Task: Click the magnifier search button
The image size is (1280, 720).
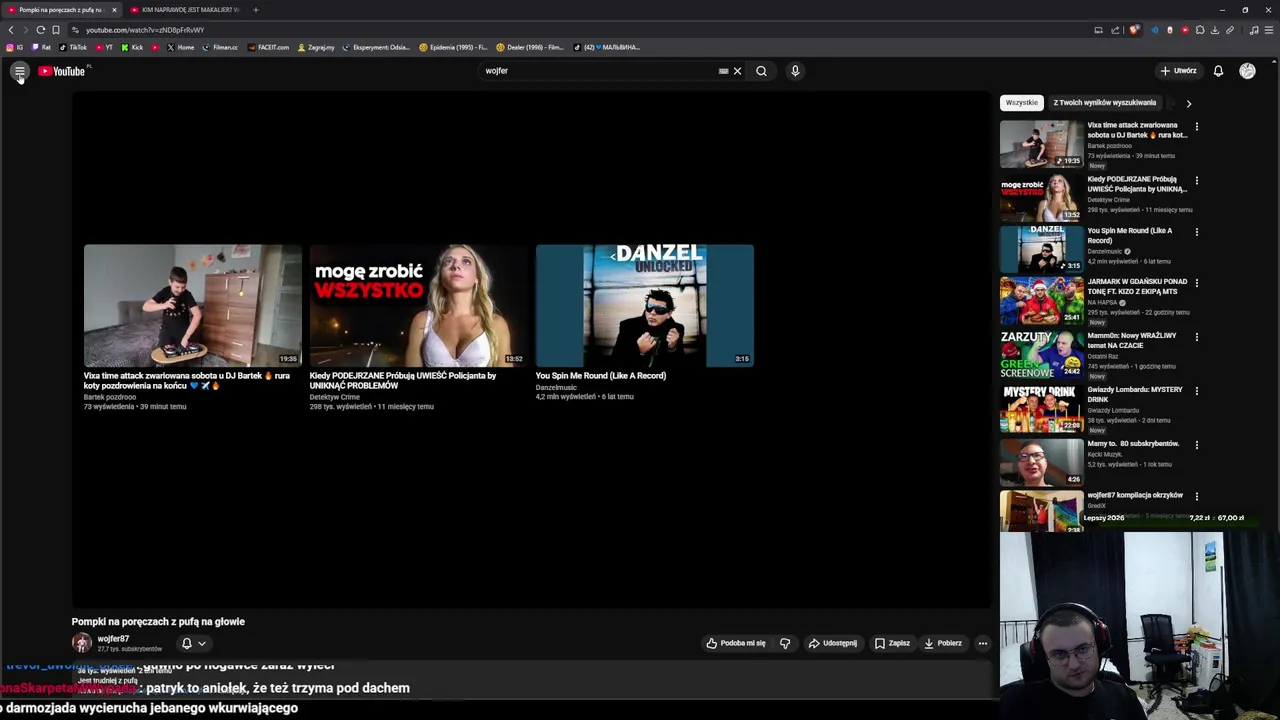Action: click(761, 71)
